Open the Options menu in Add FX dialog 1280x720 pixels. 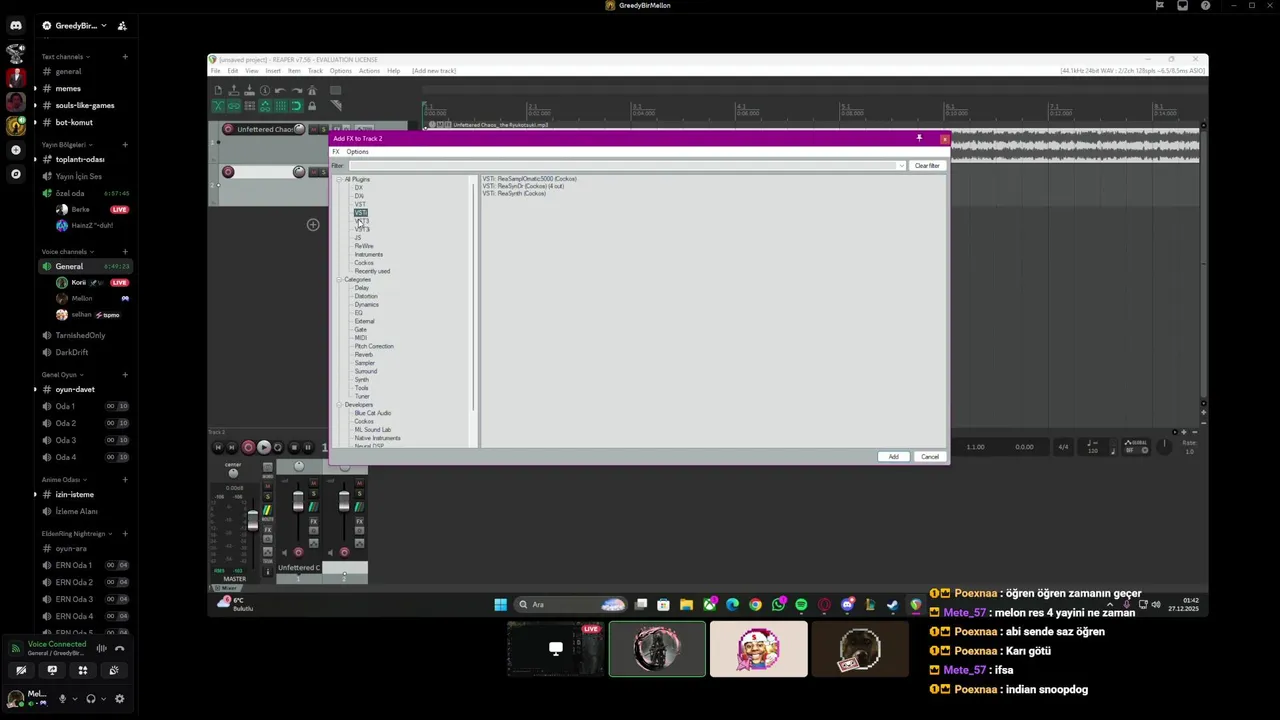[x=357, y=152]
